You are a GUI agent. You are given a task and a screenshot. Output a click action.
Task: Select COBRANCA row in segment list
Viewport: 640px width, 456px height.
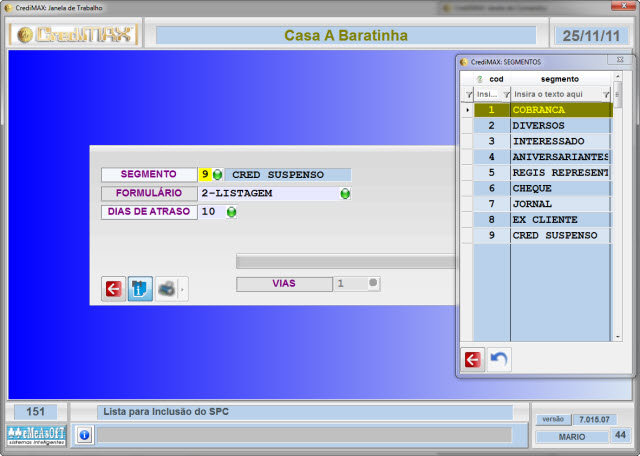click(558, 110)
